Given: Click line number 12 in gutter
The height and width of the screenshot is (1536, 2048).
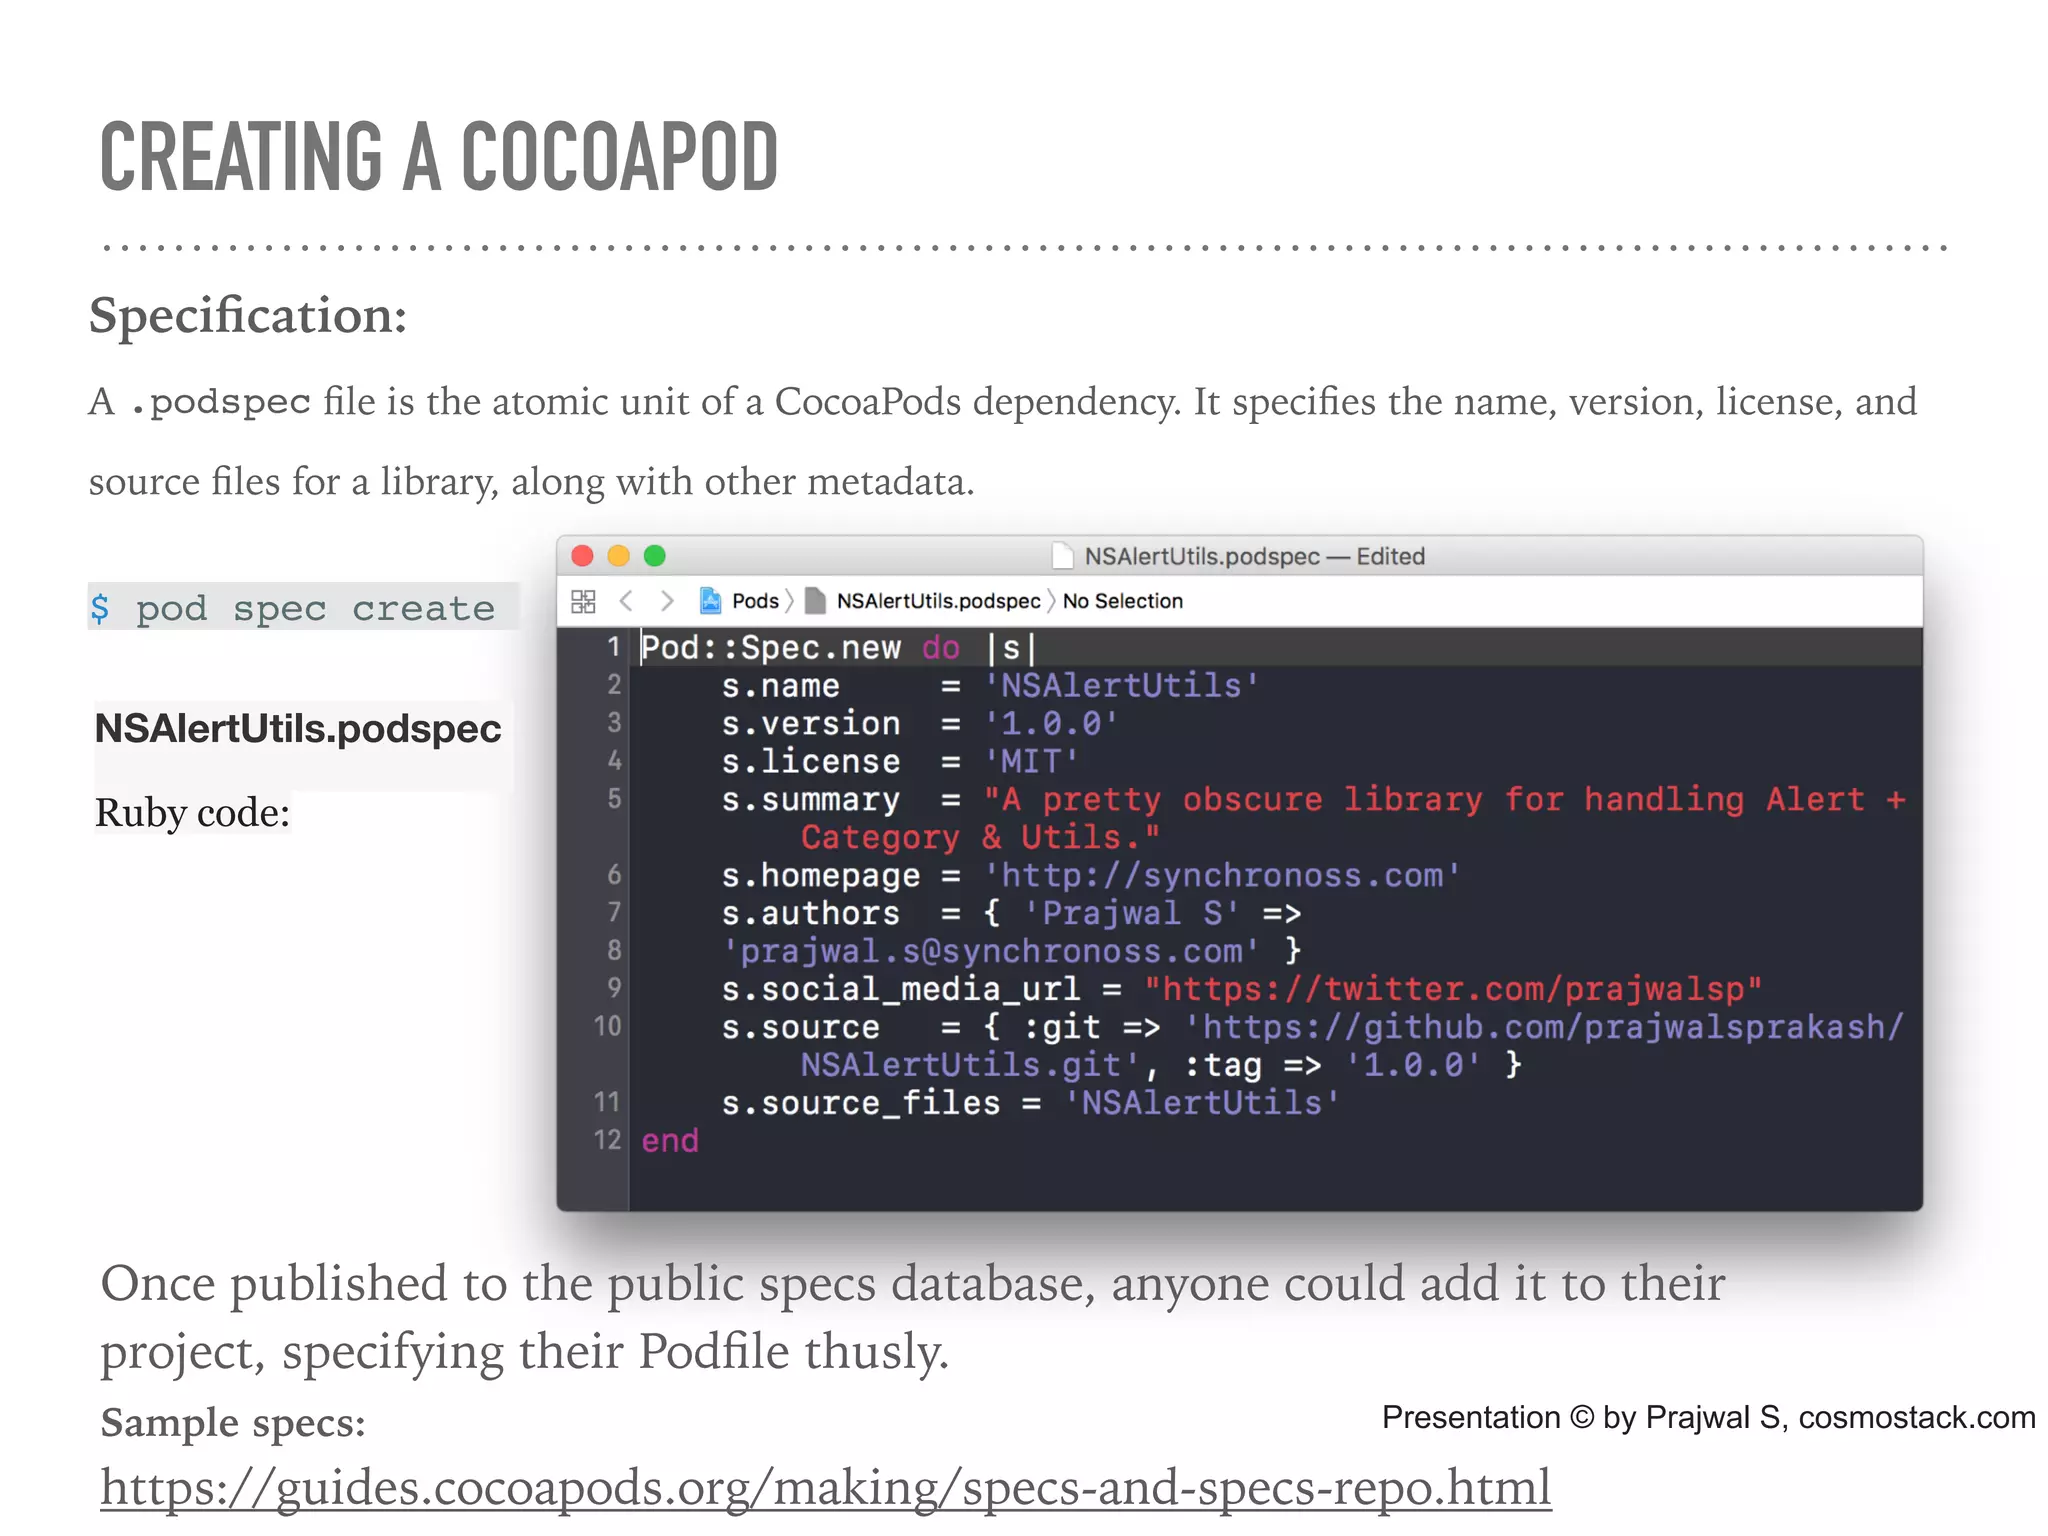Looking at the screenshot, I should 608,1140.
